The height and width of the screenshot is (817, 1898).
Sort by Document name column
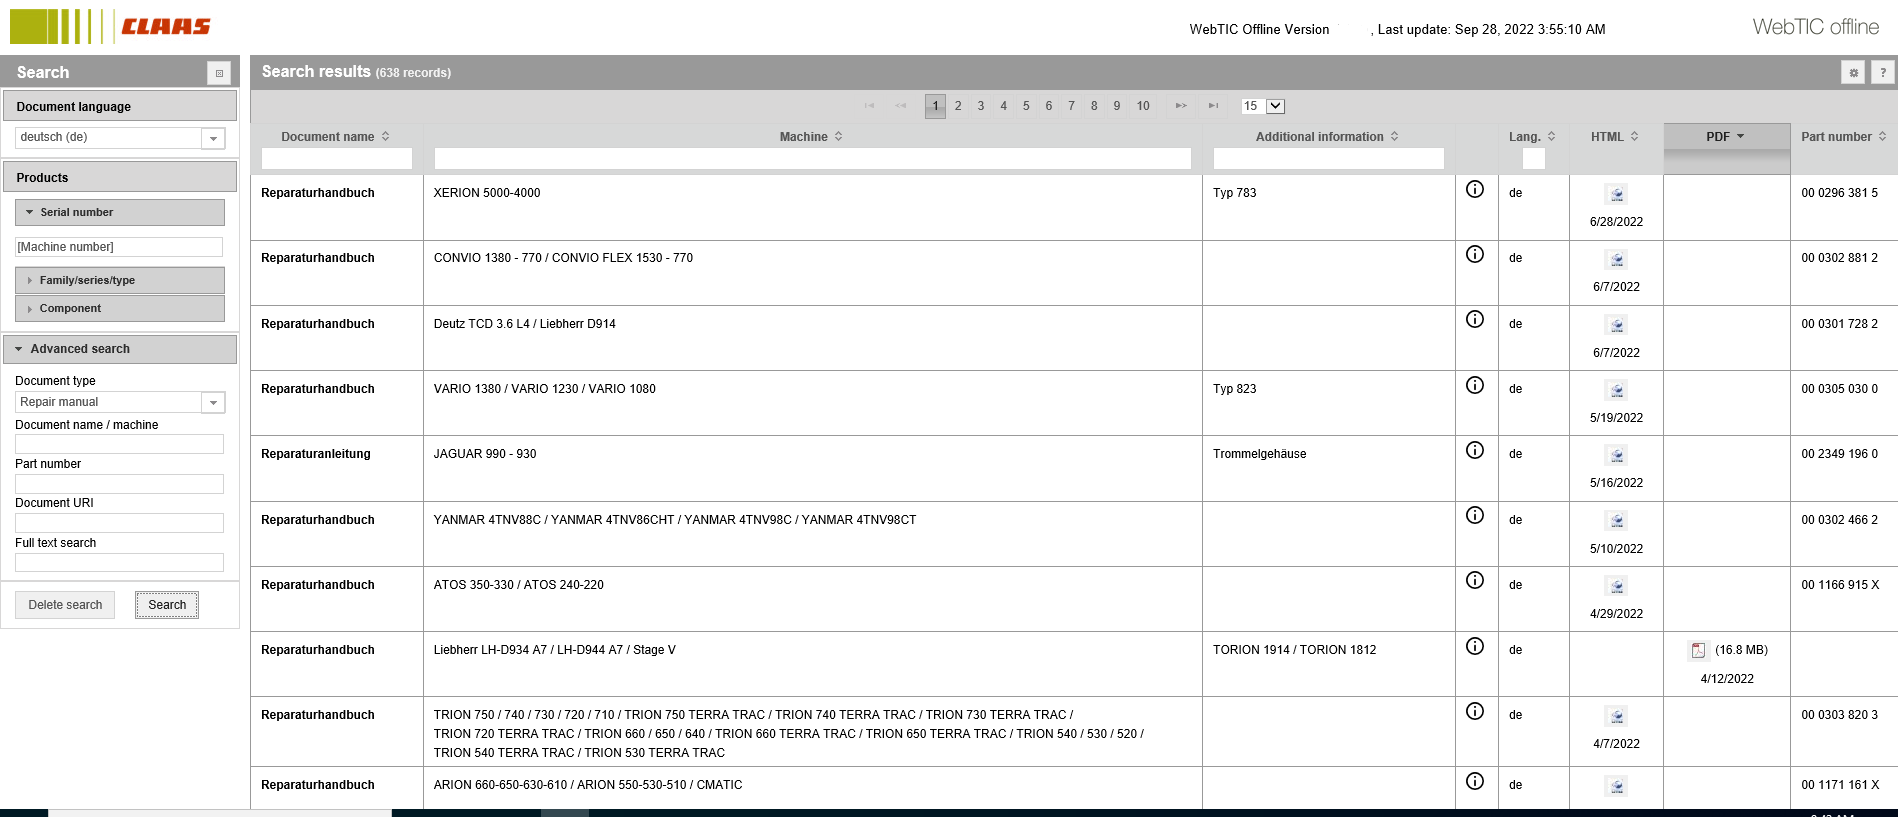click(x=336, y=137)
